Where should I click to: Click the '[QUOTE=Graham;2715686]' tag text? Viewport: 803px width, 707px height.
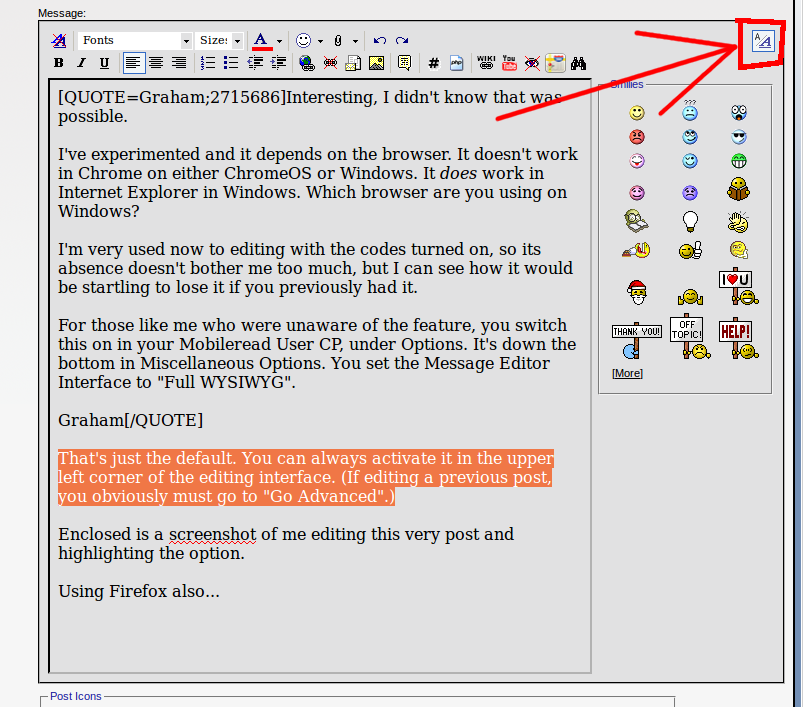[x=172, y=97]
